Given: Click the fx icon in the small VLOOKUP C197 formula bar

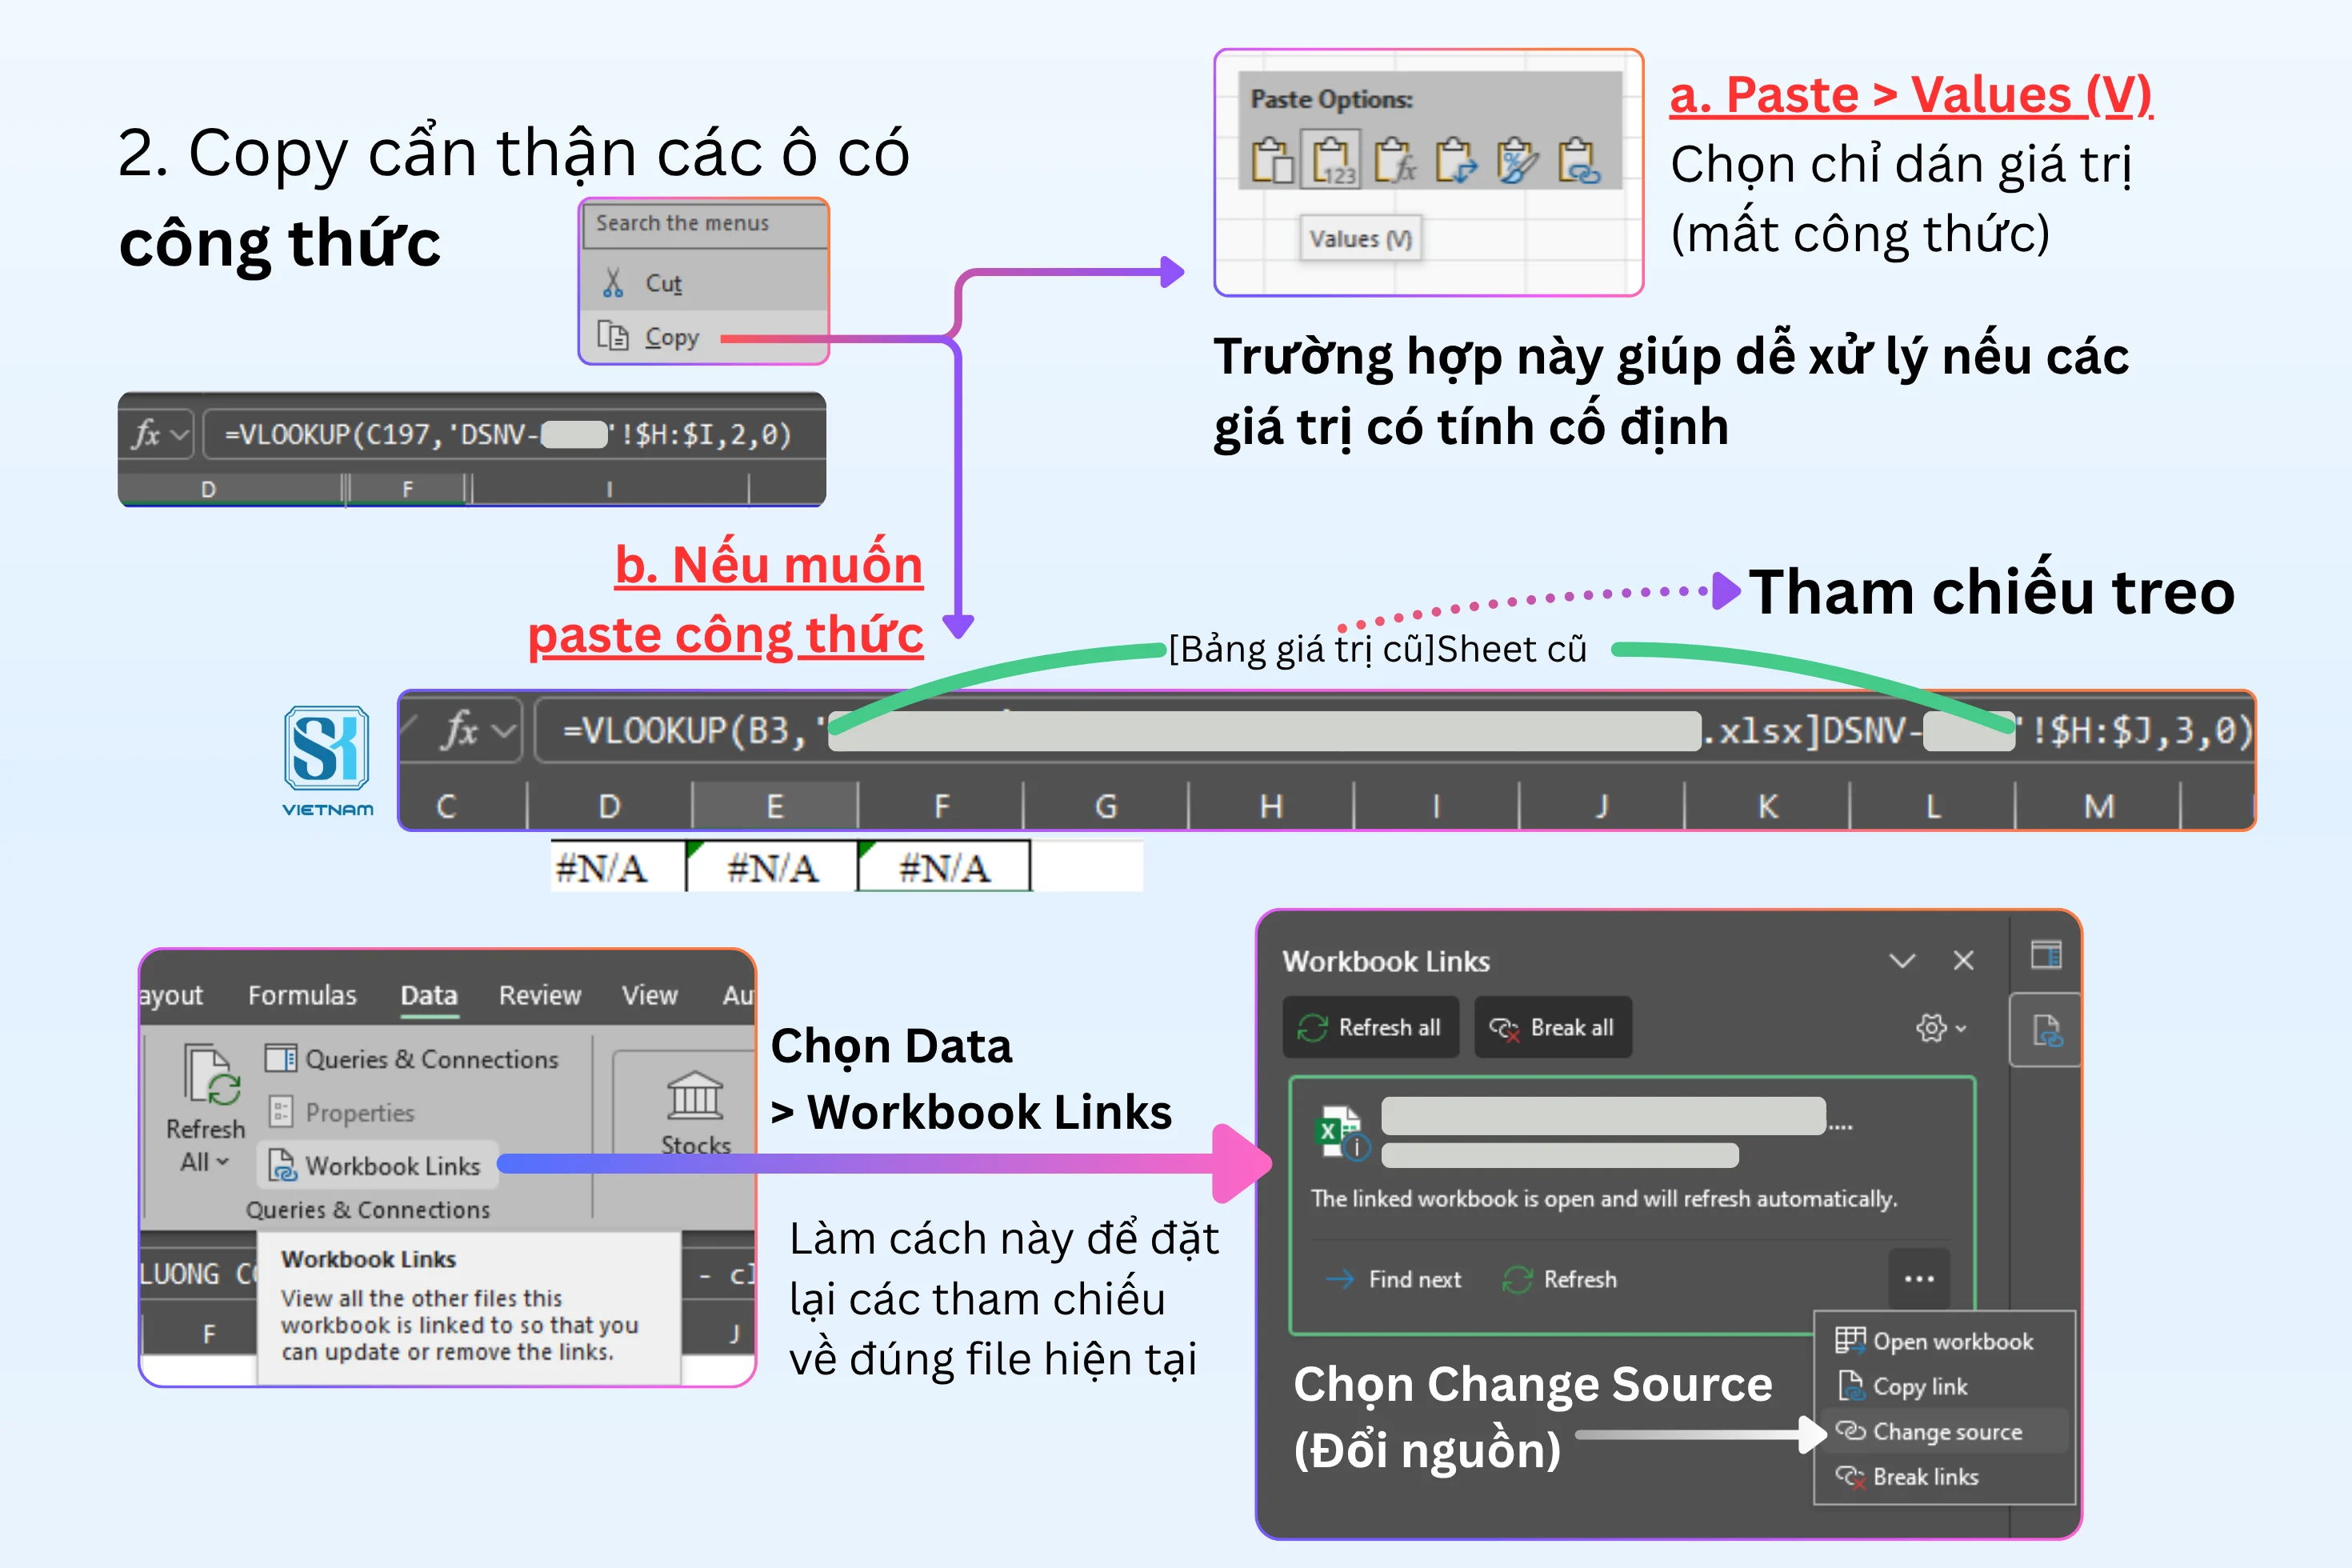Looking at the screenshot, I should coord(146,434).
